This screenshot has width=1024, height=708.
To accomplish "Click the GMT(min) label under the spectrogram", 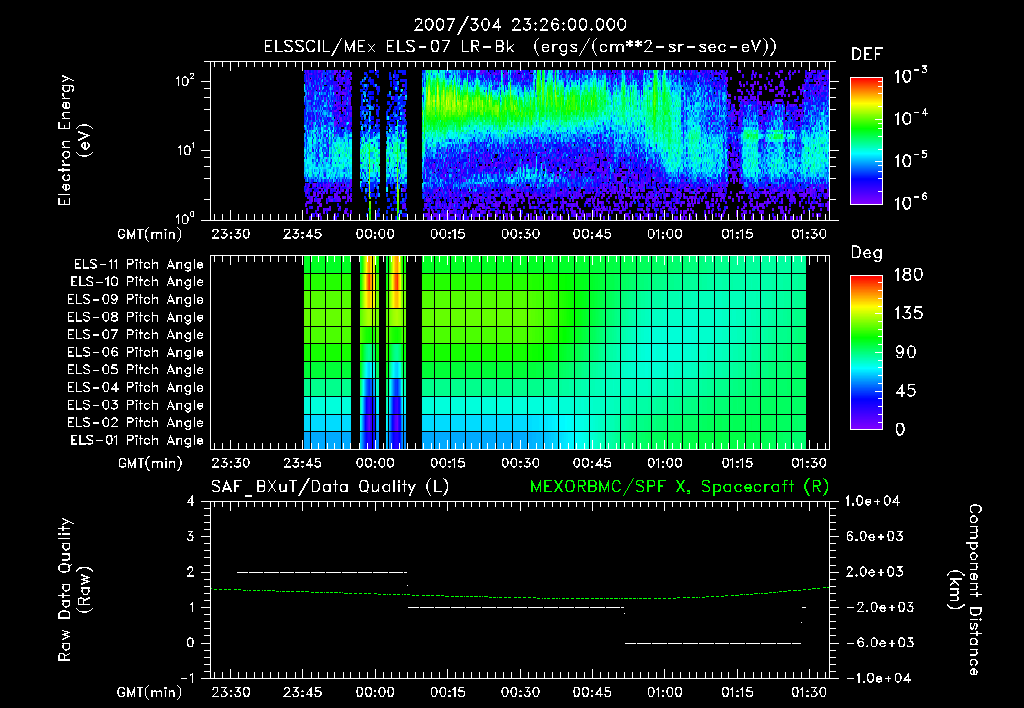I will 150,234.
